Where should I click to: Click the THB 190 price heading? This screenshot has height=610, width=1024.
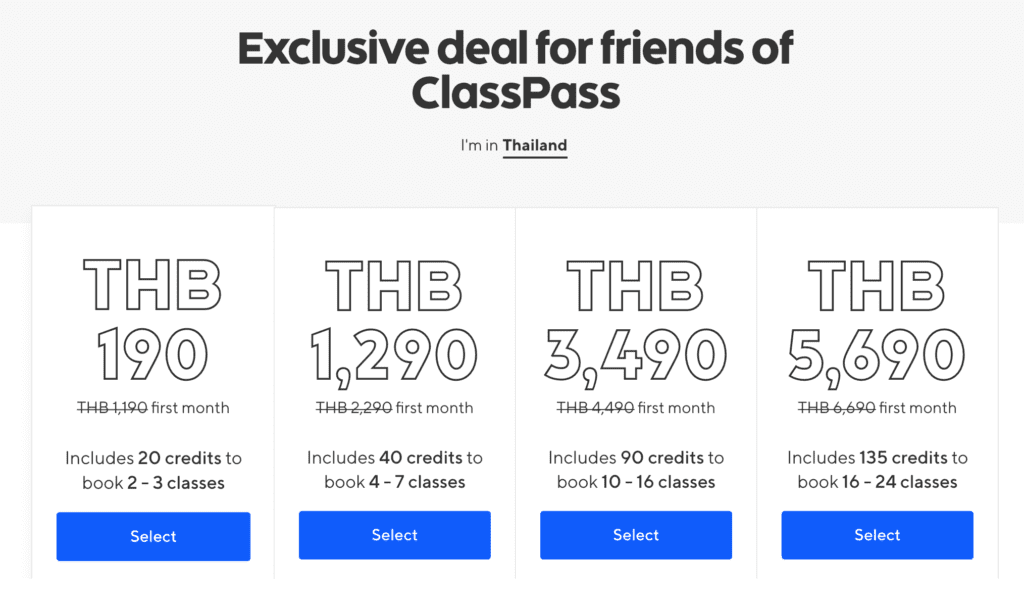pyautogui.click(x=153, y=320)
